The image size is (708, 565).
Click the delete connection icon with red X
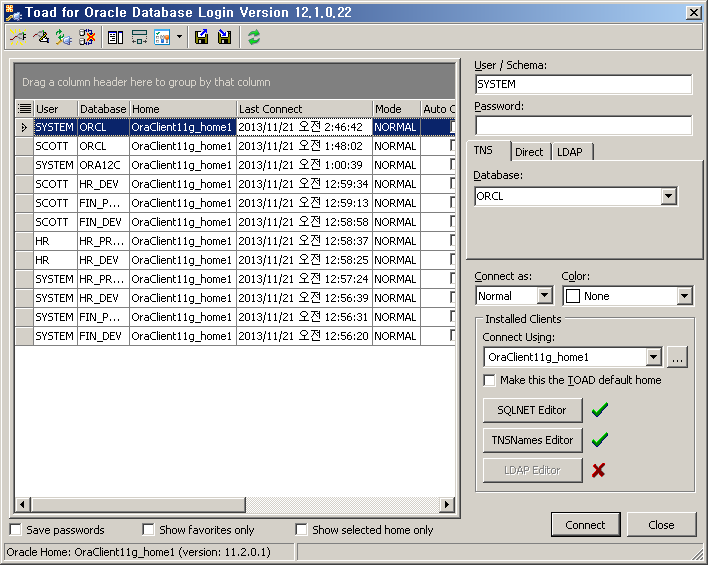[86, 37]
